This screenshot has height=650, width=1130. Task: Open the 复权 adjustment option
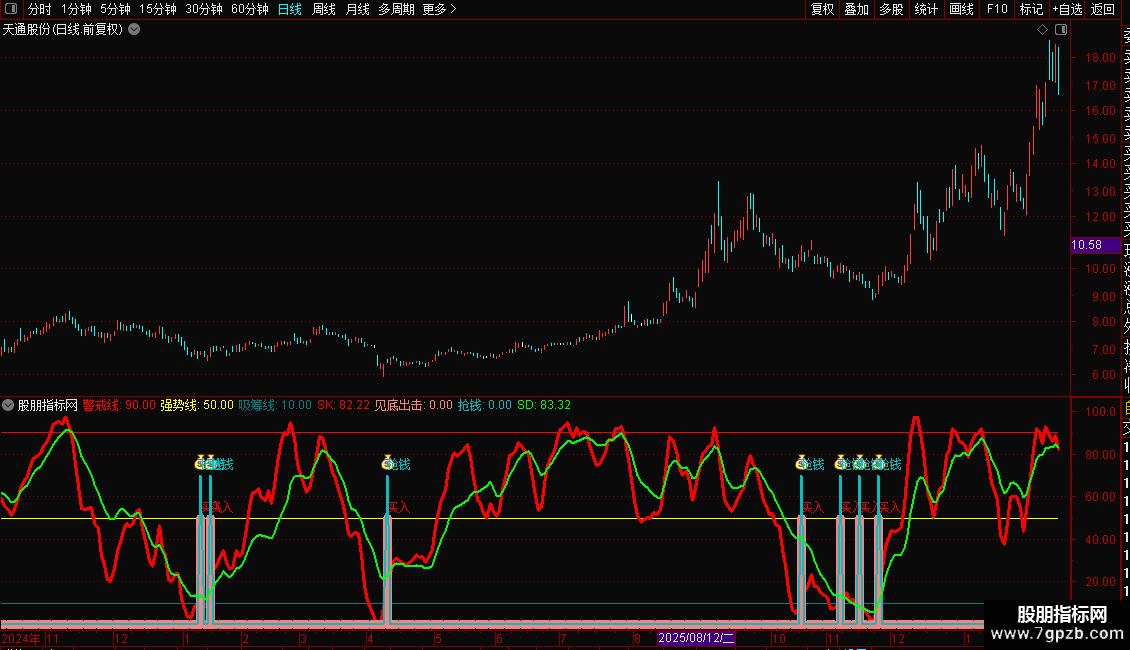pyautogui.click(x=822, y=9)
